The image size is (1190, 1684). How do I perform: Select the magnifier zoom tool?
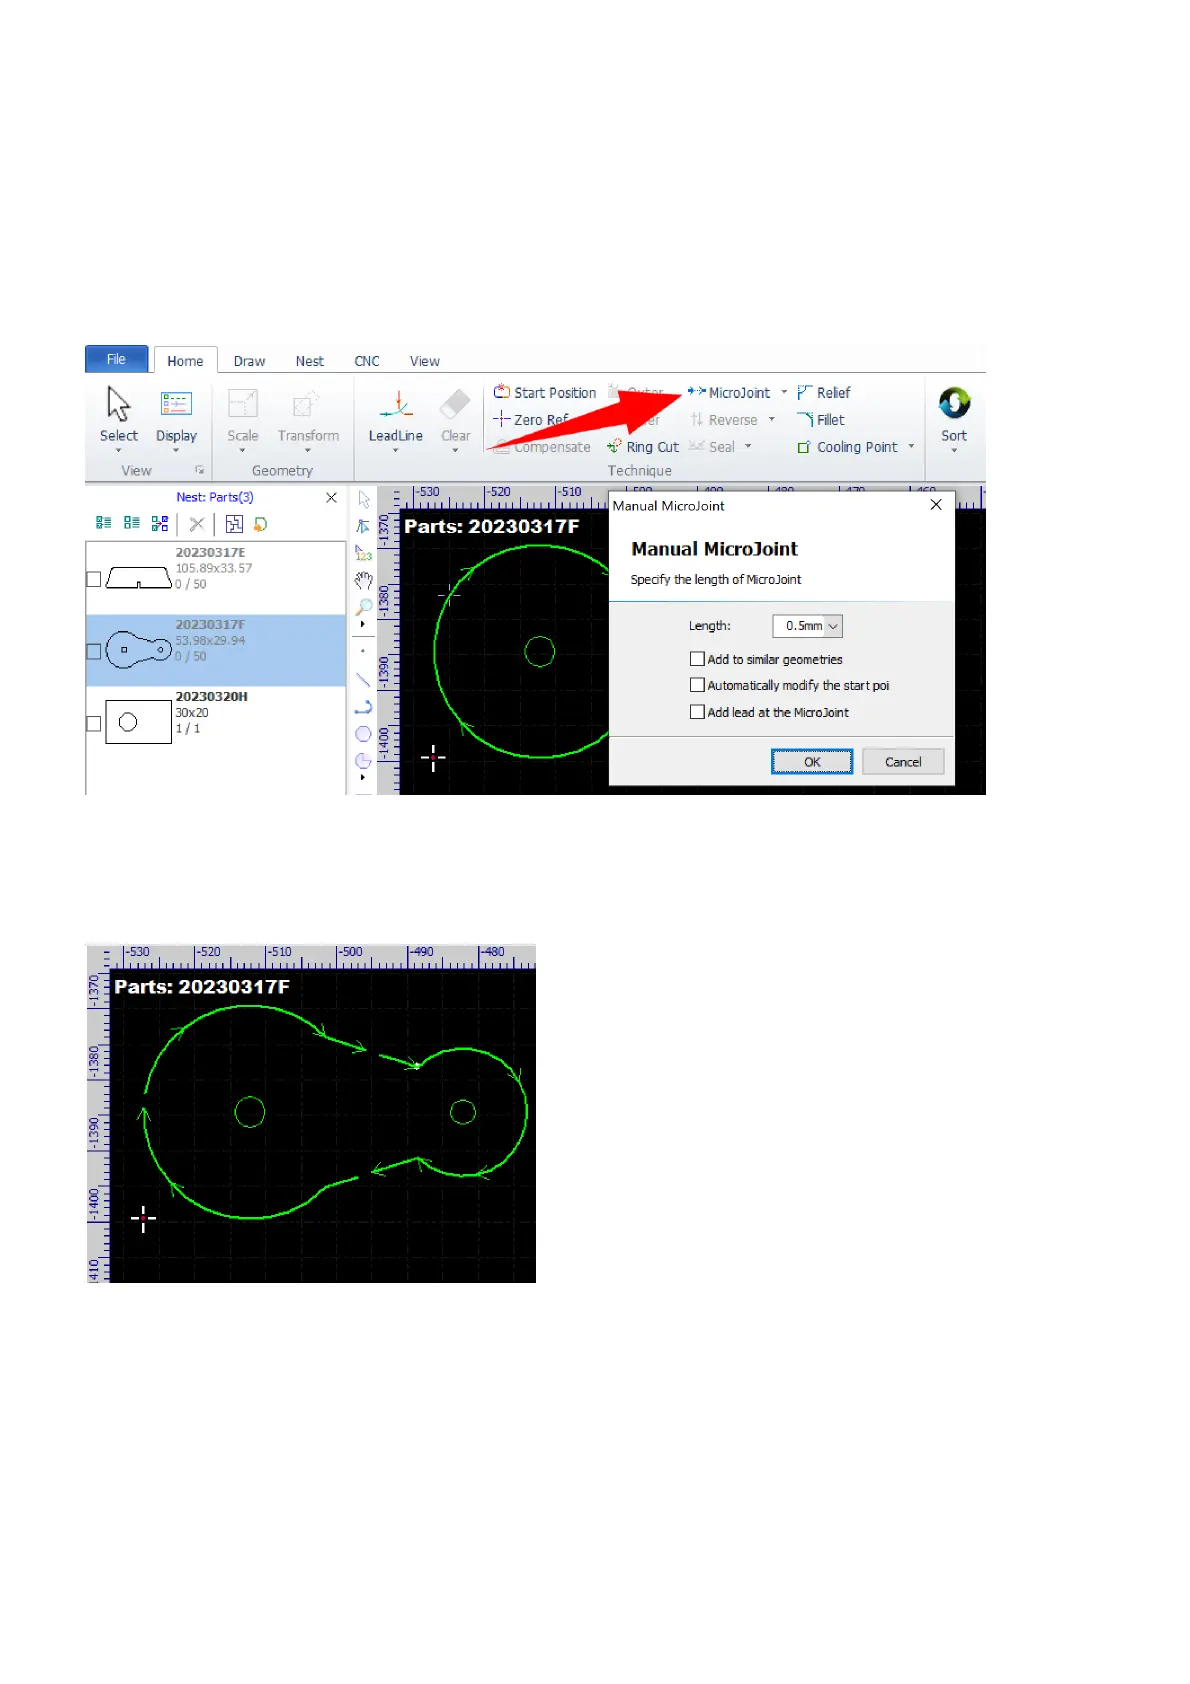(364, 606)
